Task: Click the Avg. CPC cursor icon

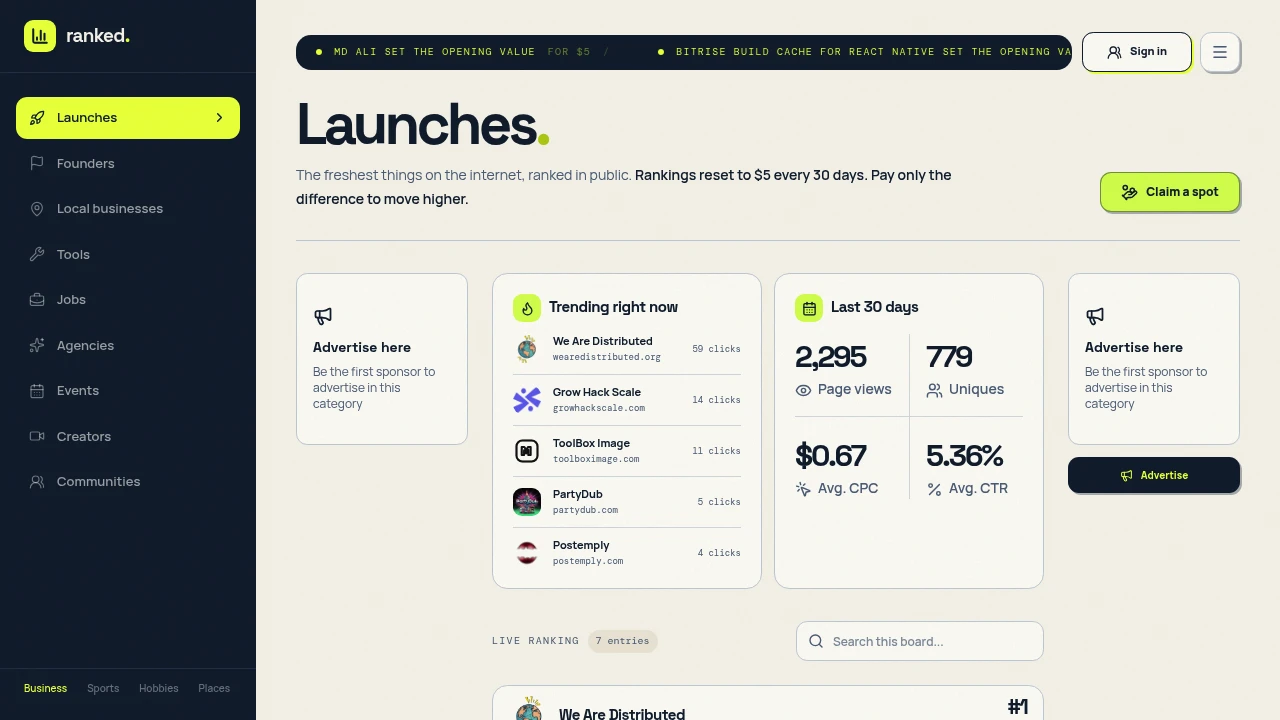Action: 803,489
